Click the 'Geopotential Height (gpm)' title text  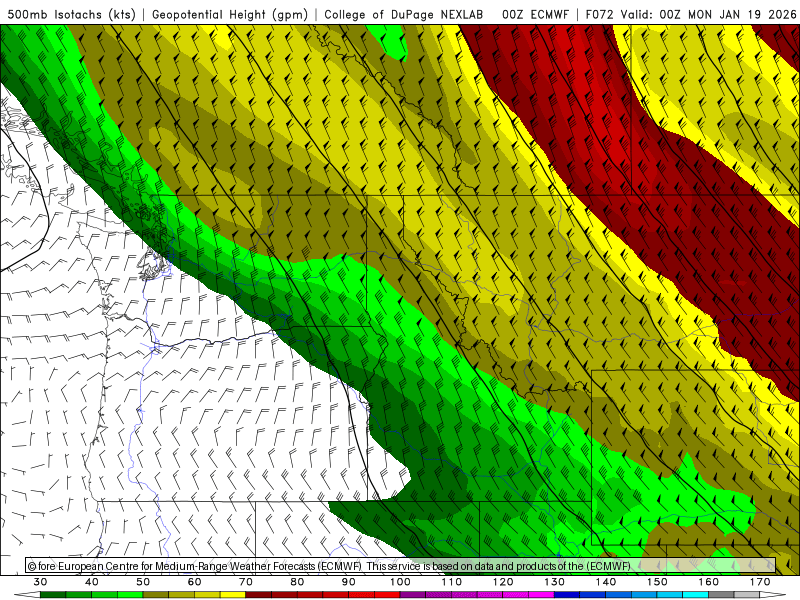tap(230, 15)
